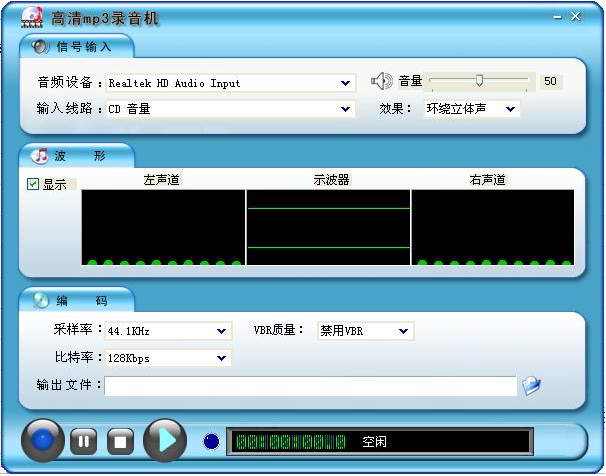Select the 编码 tab
This screenshot has height=476, width=606.
[x=77, y=300]
